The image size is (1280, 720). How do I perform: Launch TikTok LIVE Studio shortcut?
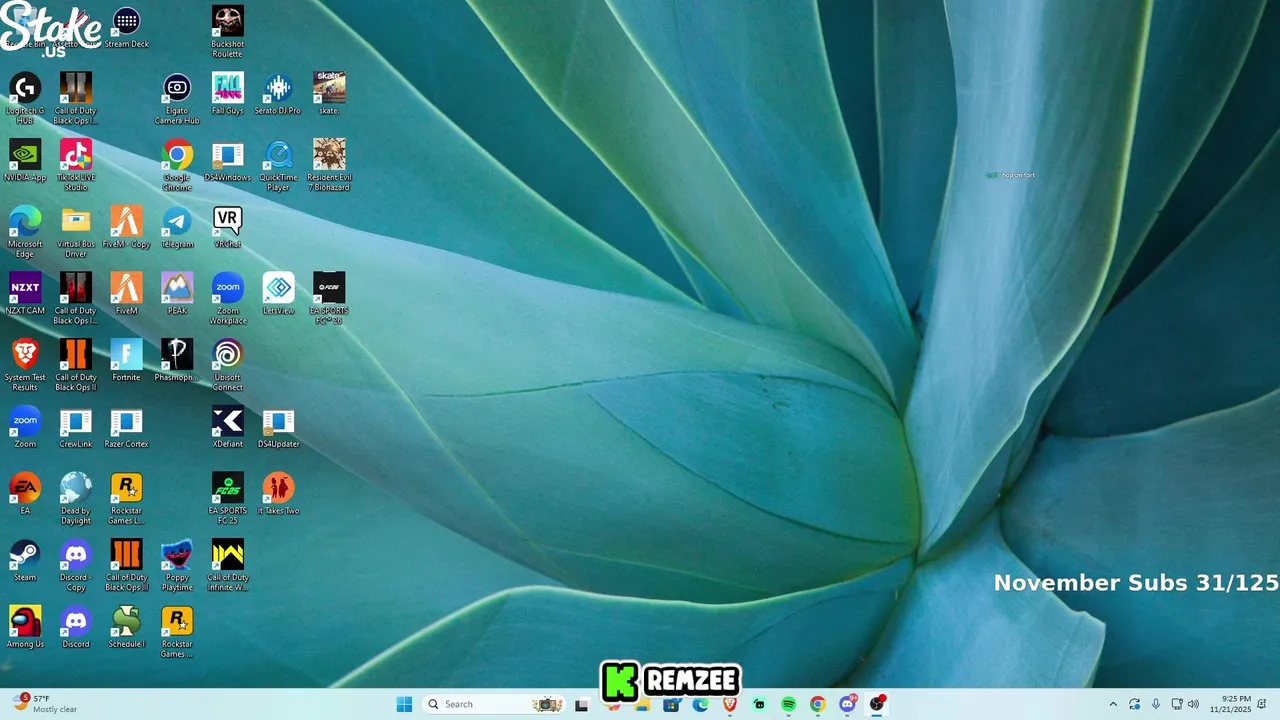tap(76, 165)
